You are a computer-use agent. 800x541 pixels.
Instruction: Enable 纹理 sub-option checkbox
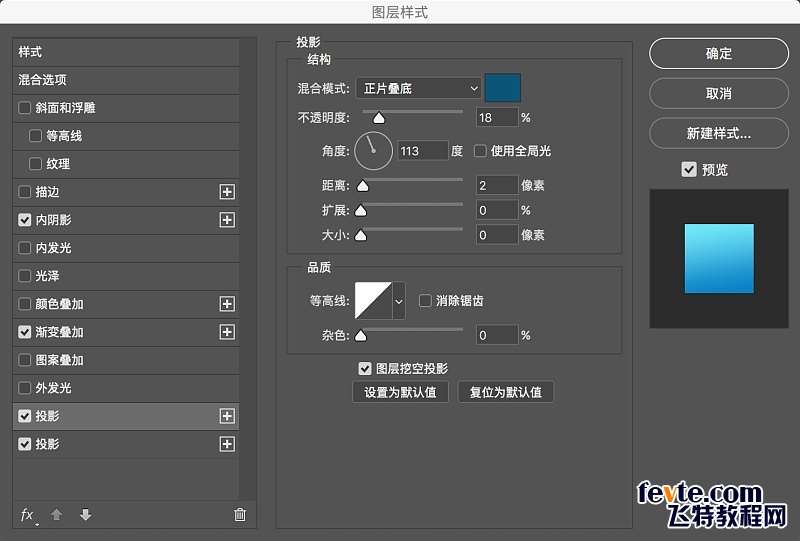(35, 164)
